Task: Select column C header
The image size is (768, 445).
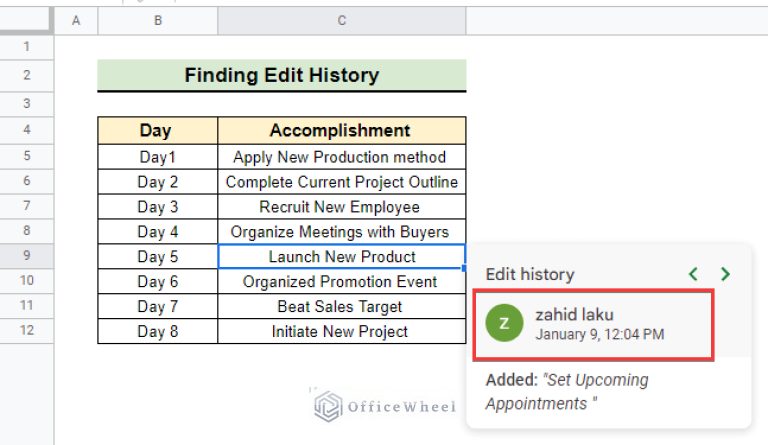Action: 341,20
